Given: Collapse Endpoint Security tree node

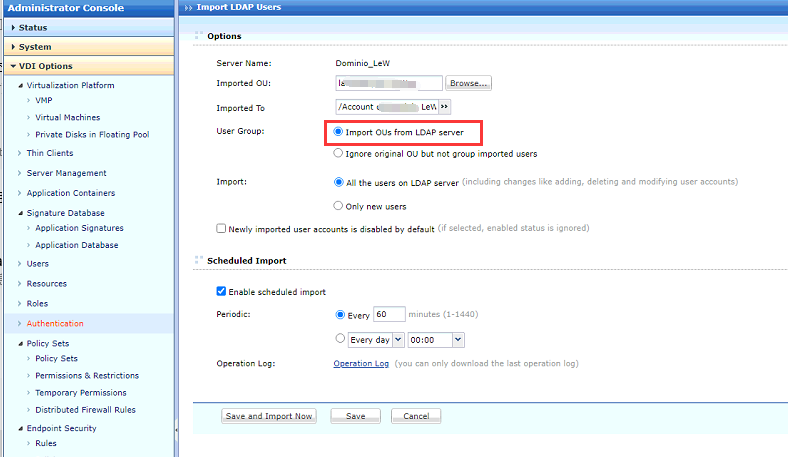Looking at the screenshot, I should 21,429.
